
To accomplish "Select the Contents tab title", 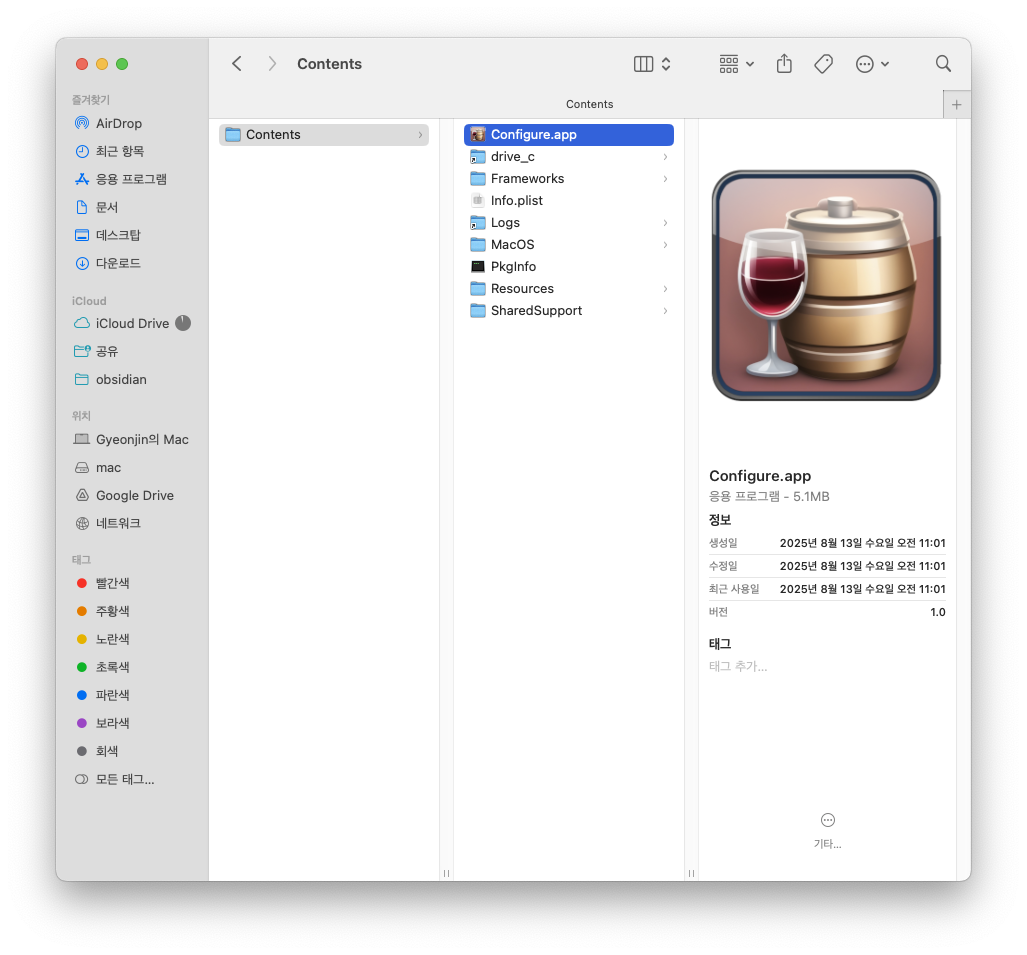I will 589,104.
